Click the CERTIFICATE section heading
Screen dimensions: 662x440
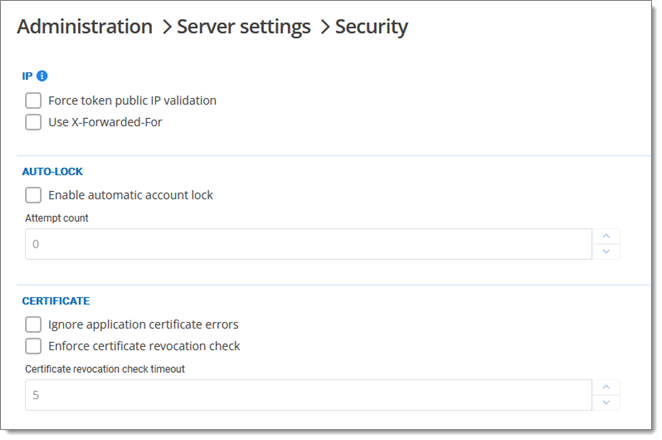coord(56,301)
